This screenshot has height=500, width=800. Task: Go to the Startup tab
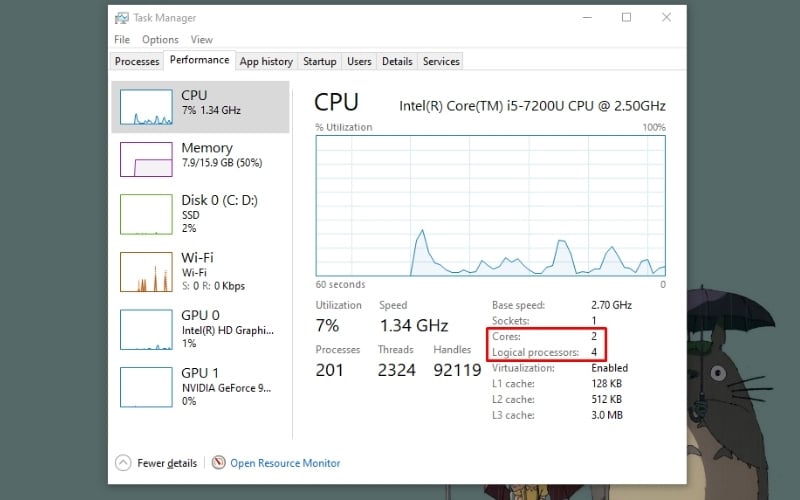pyautogui.click(x=320, y=61)
